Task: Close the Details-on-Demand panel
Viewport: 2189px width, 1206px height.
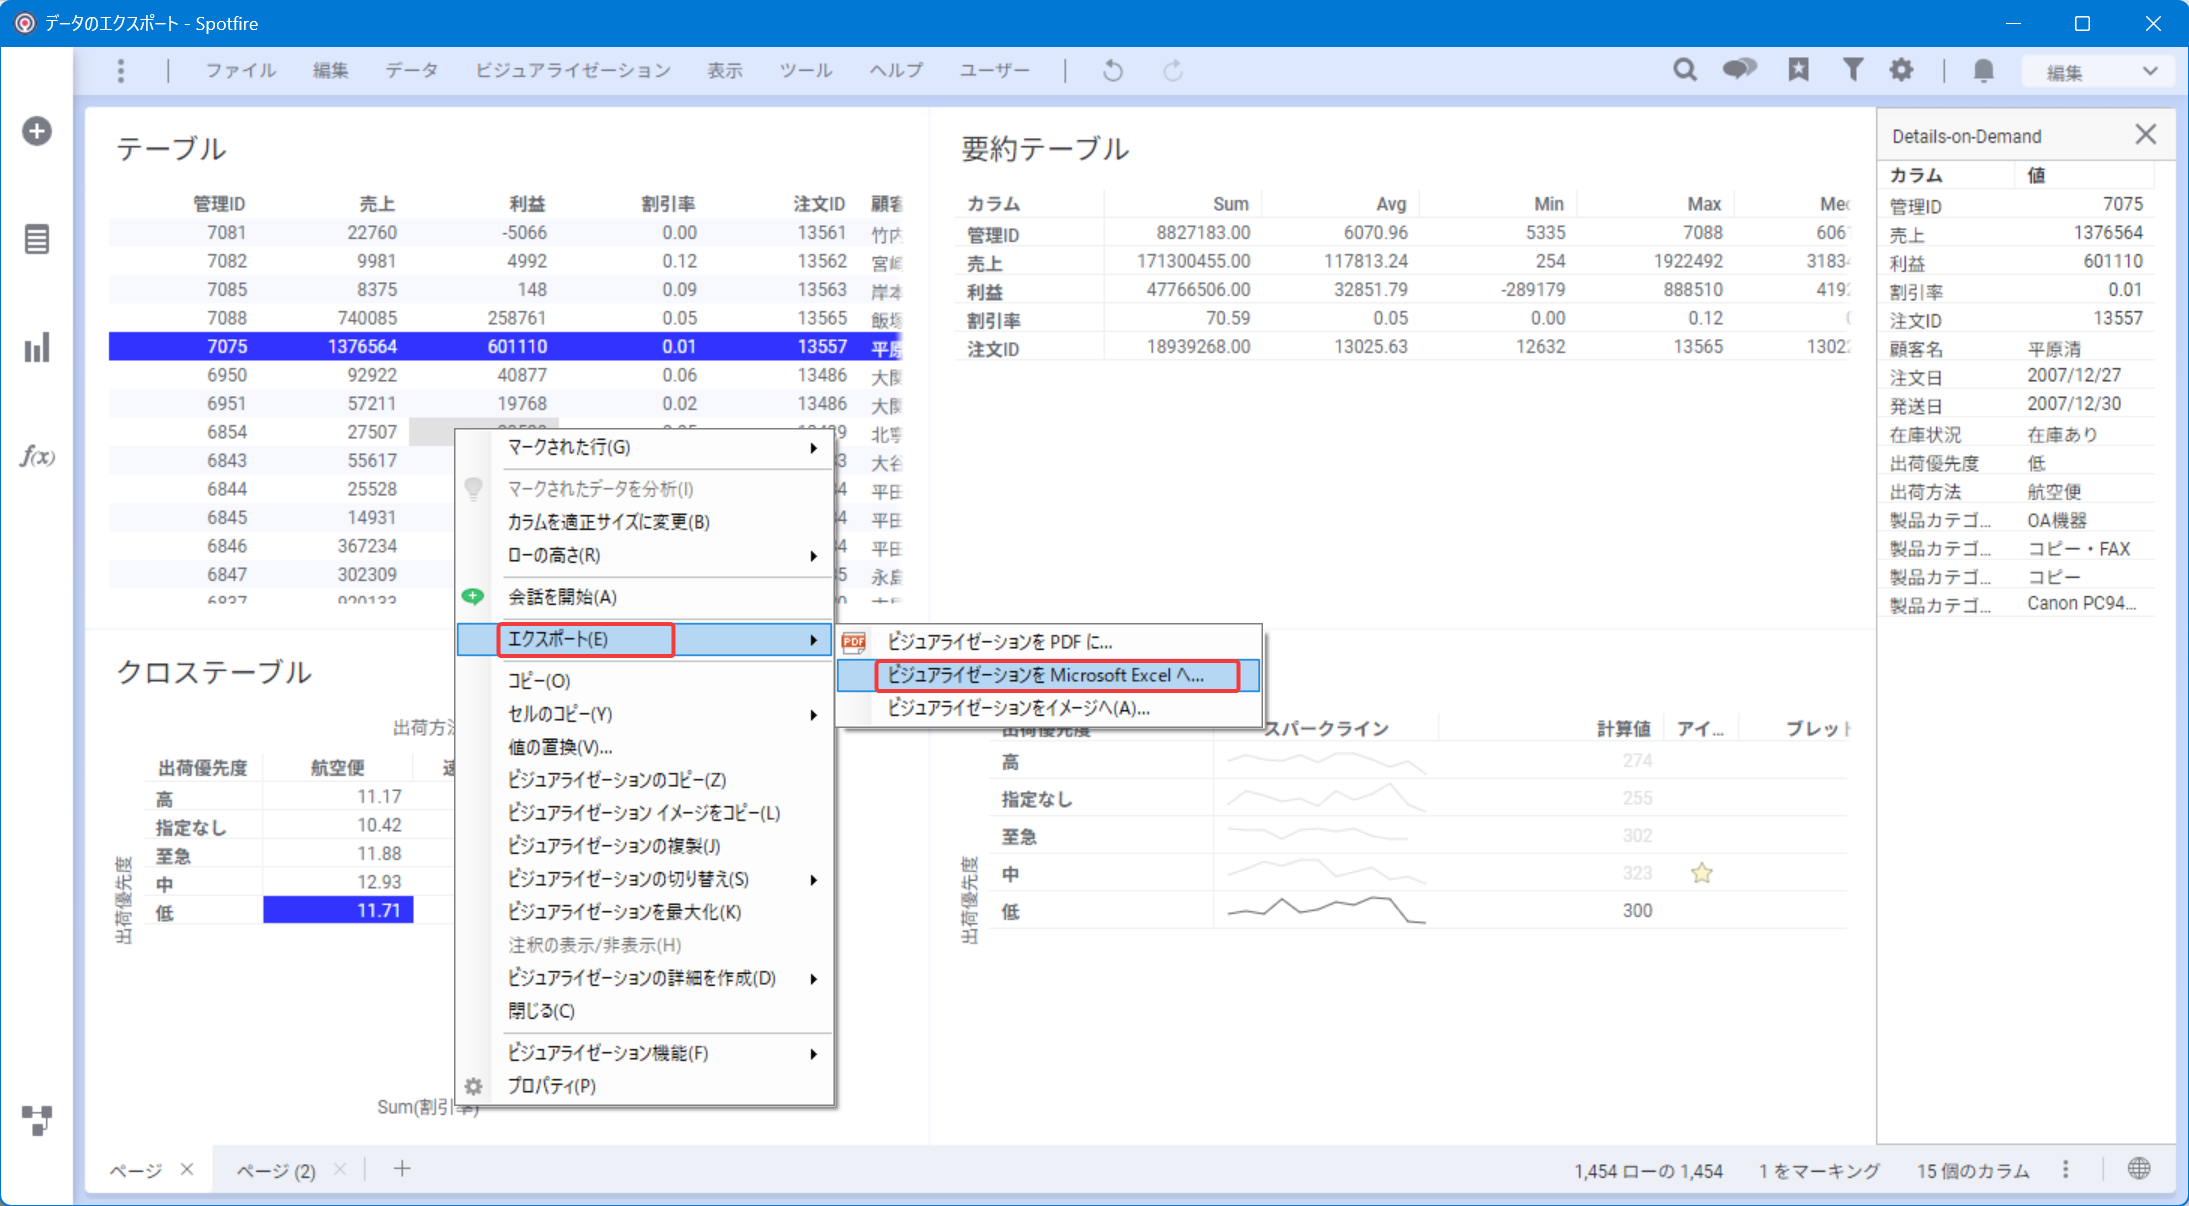Action: point(2145,135)
